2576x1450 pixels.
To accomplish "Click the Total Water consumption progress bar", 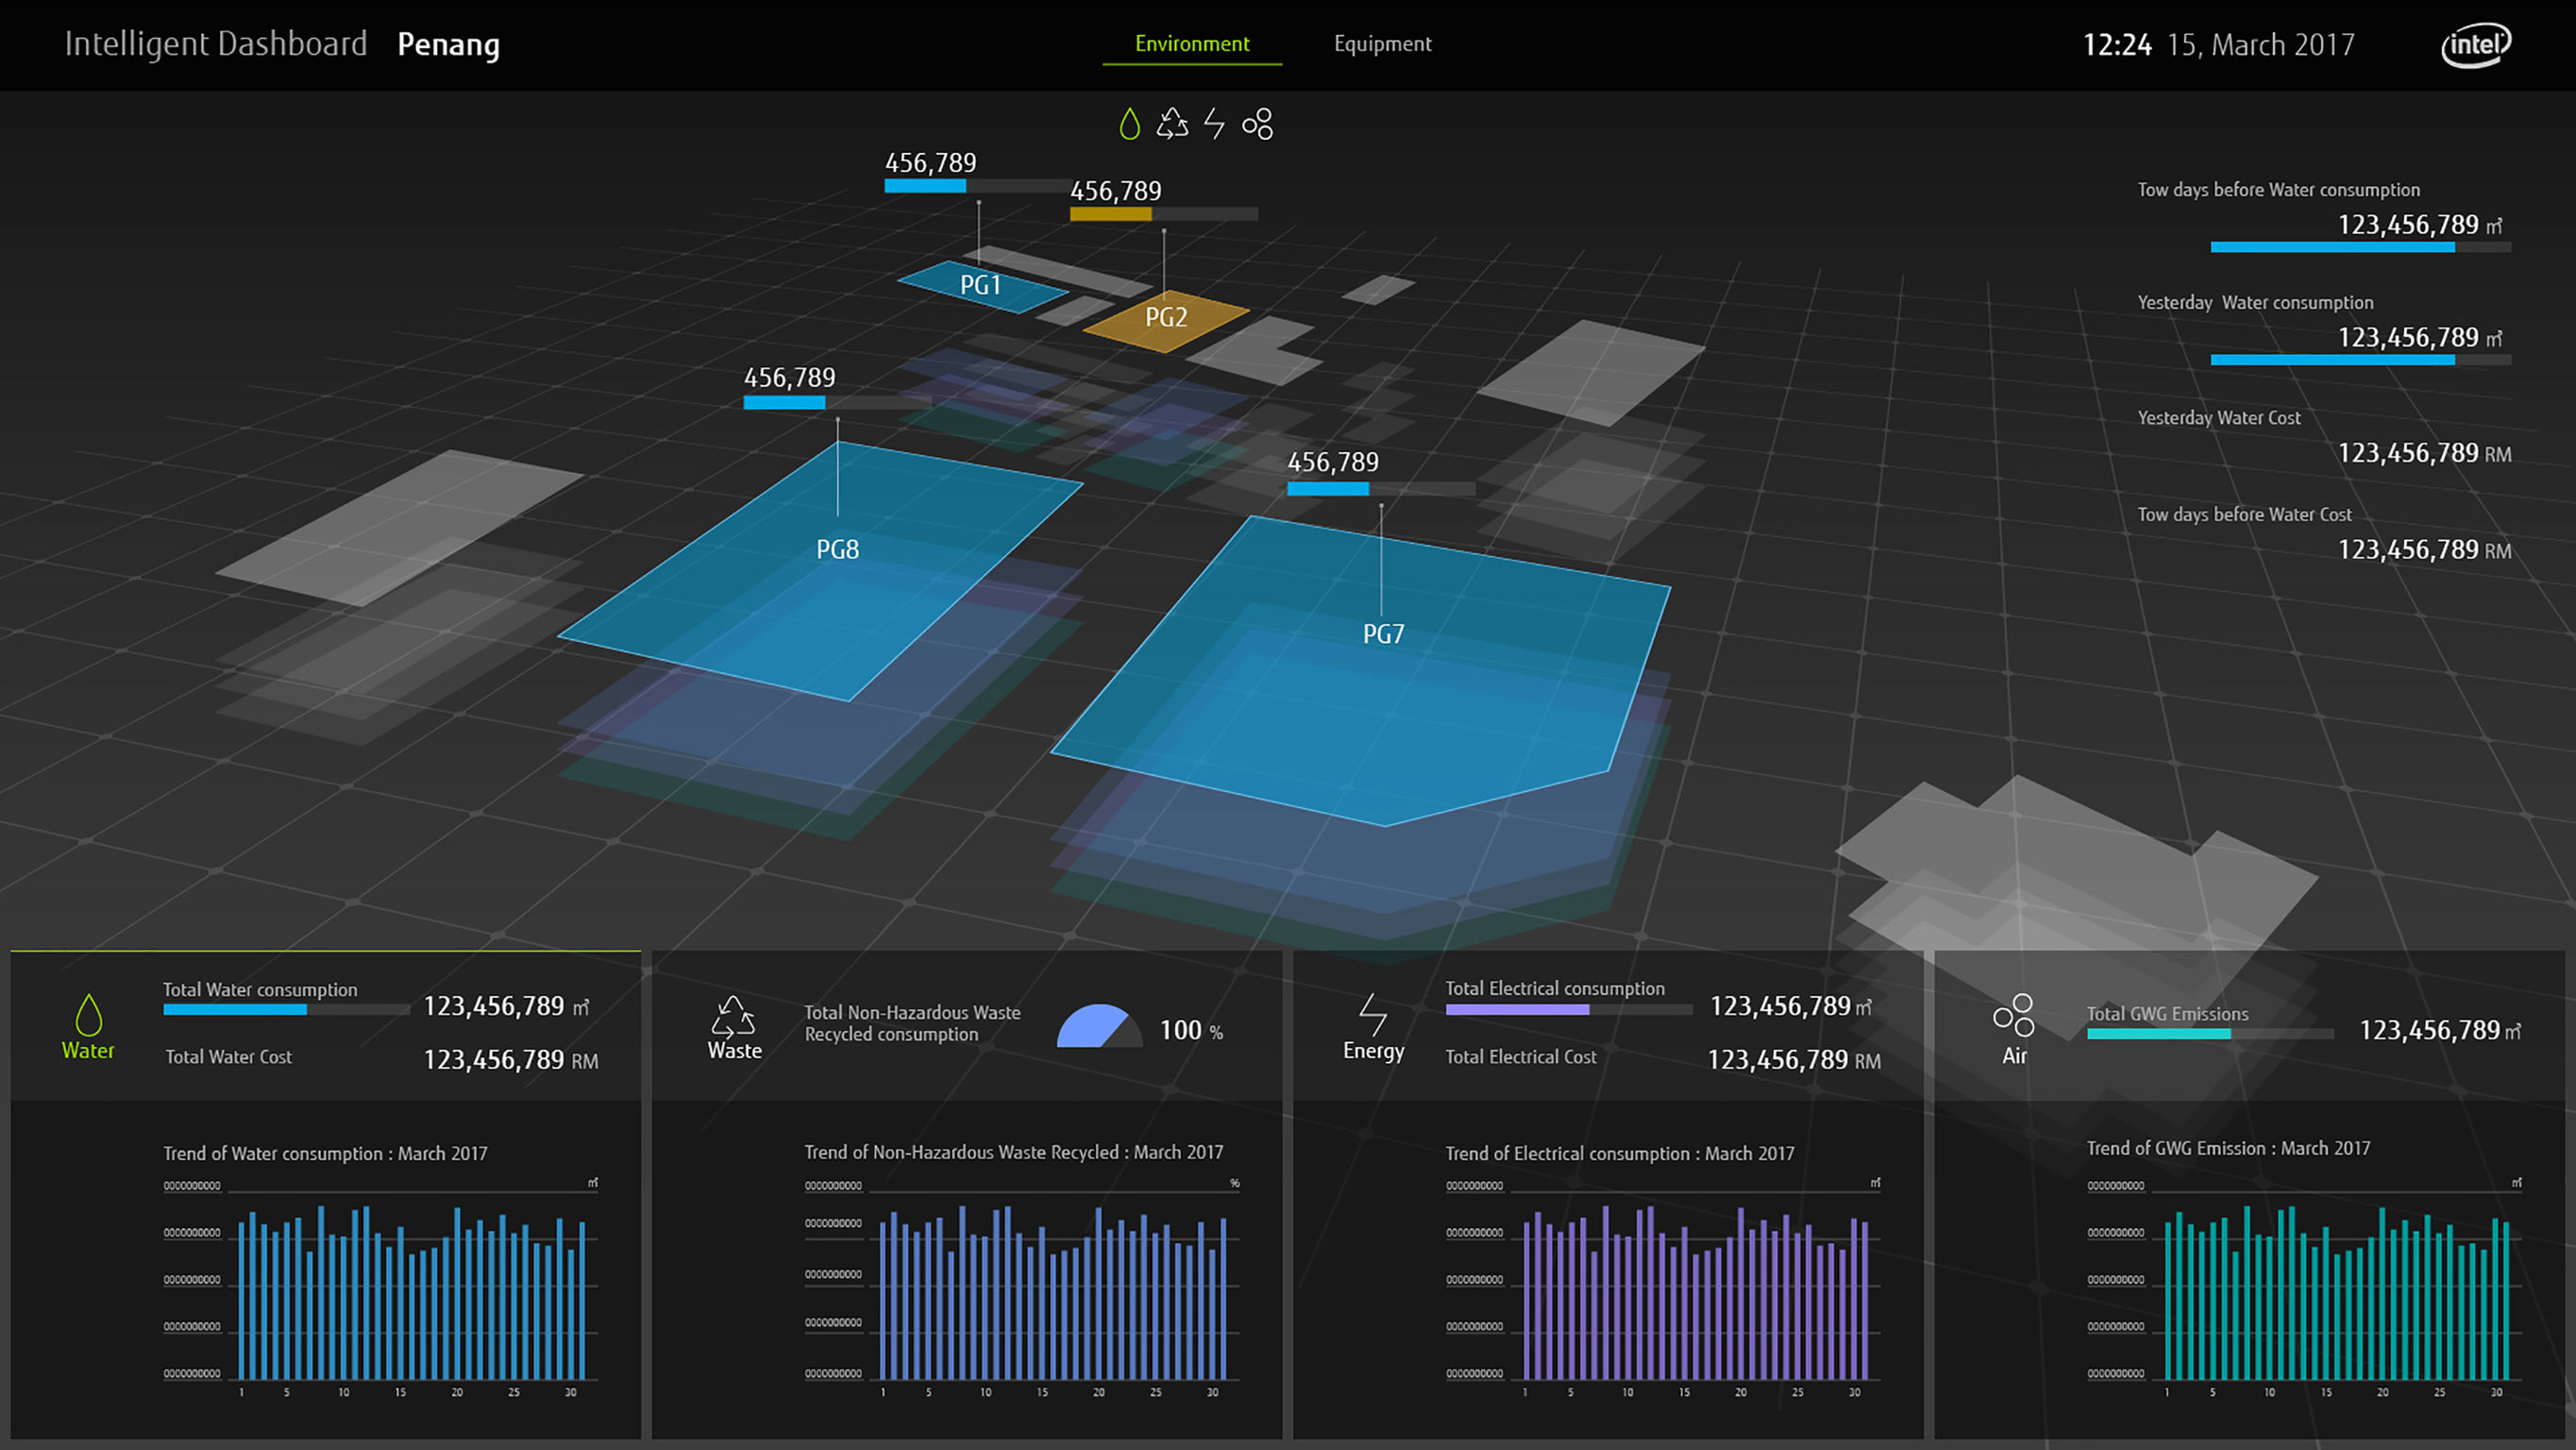I will [x=286, y=1009].
